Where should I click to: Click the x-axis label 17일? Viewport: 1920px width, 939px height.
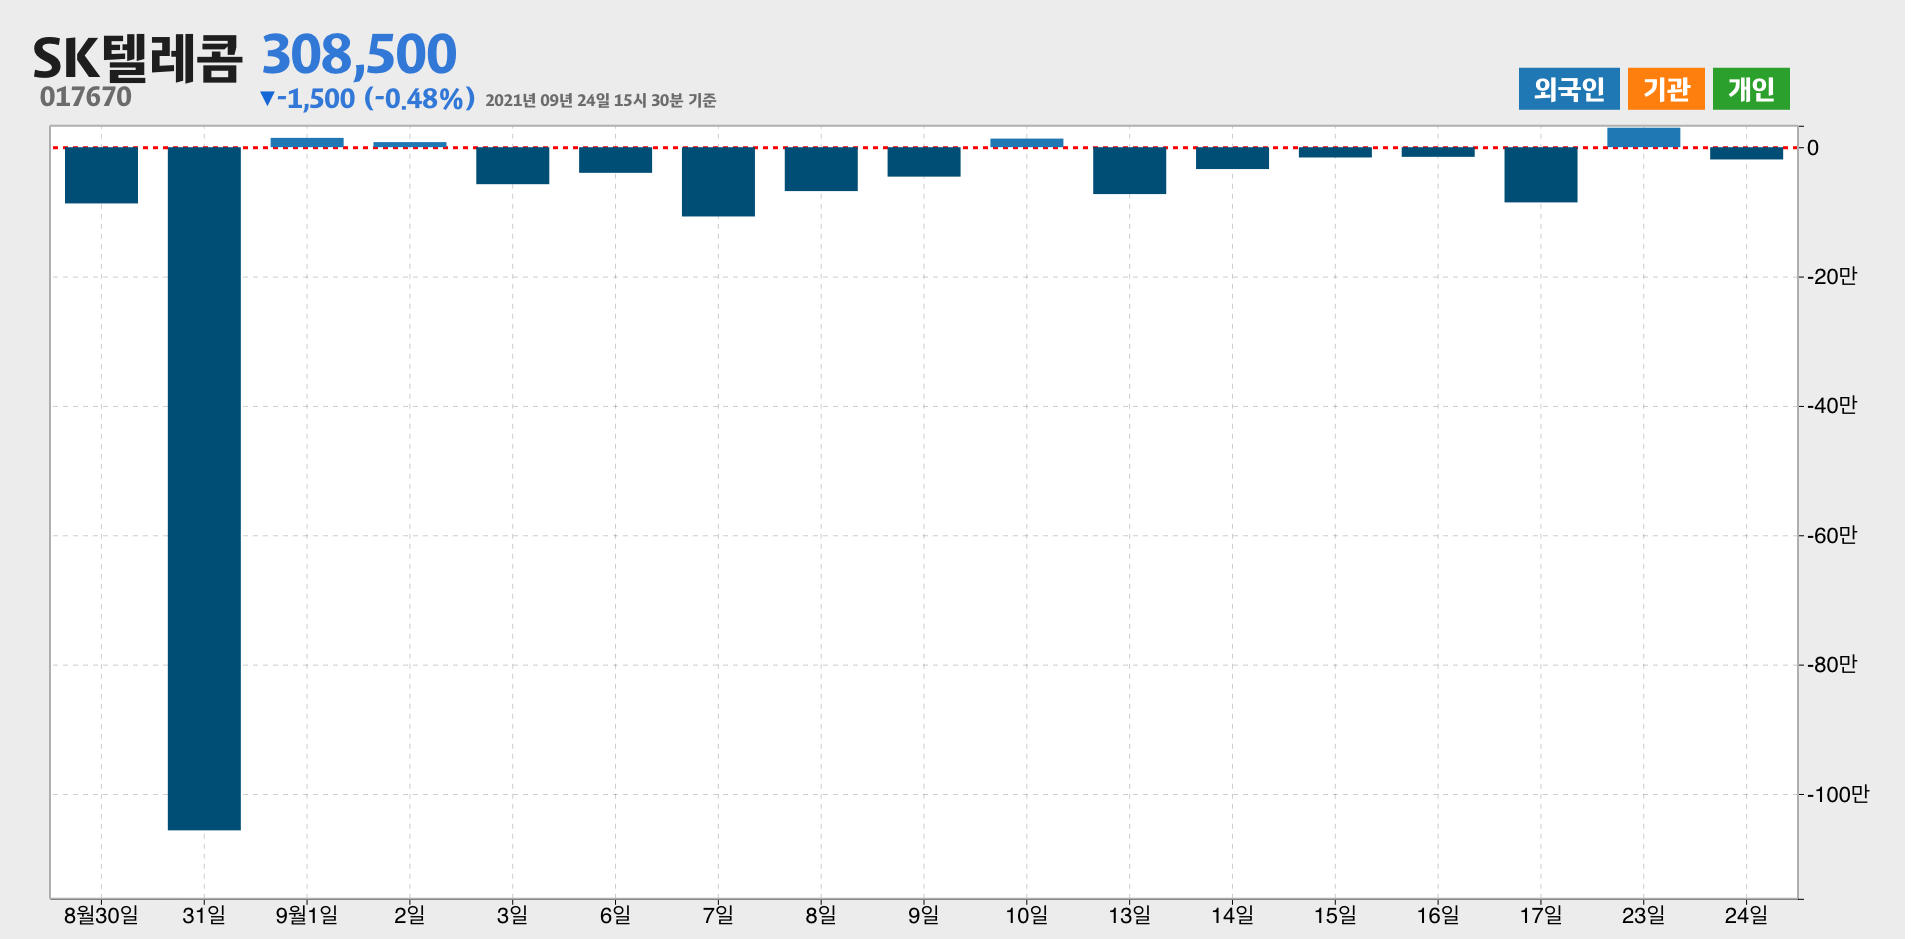pos(1541,915)
